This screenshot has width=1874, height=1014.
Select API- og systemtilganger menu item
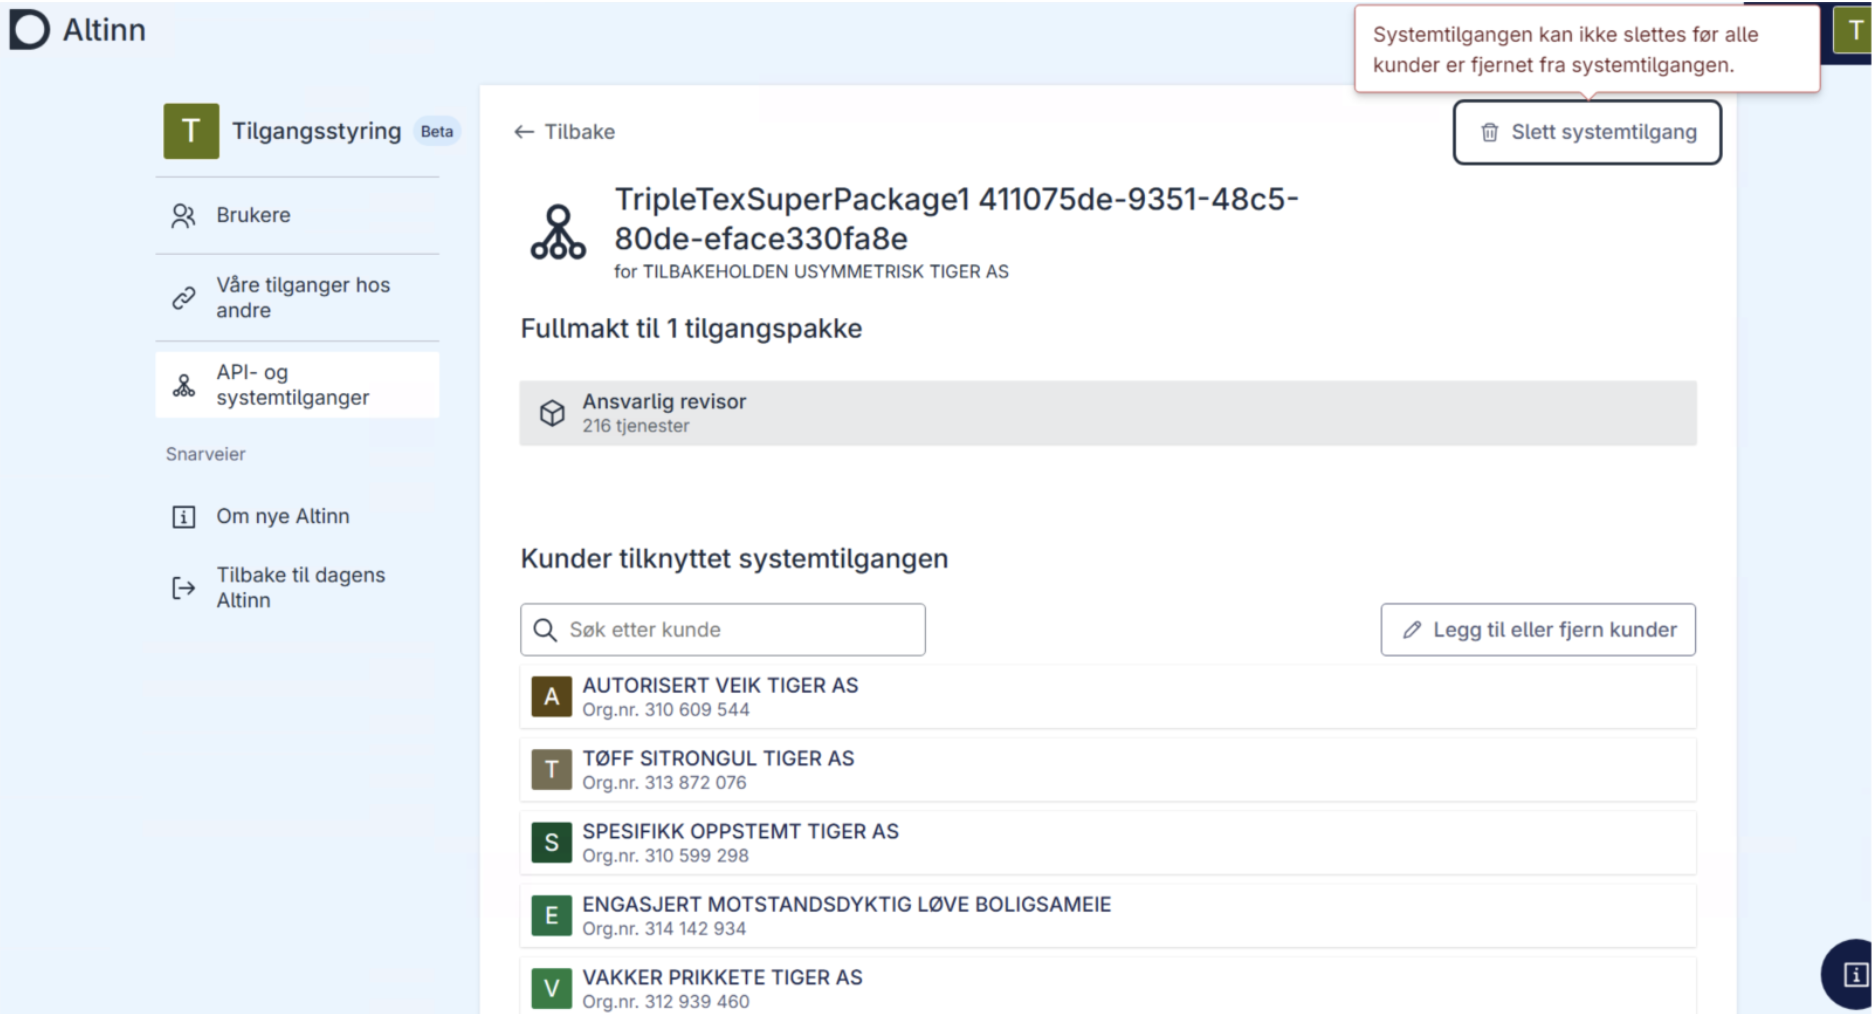pos(293,385)
